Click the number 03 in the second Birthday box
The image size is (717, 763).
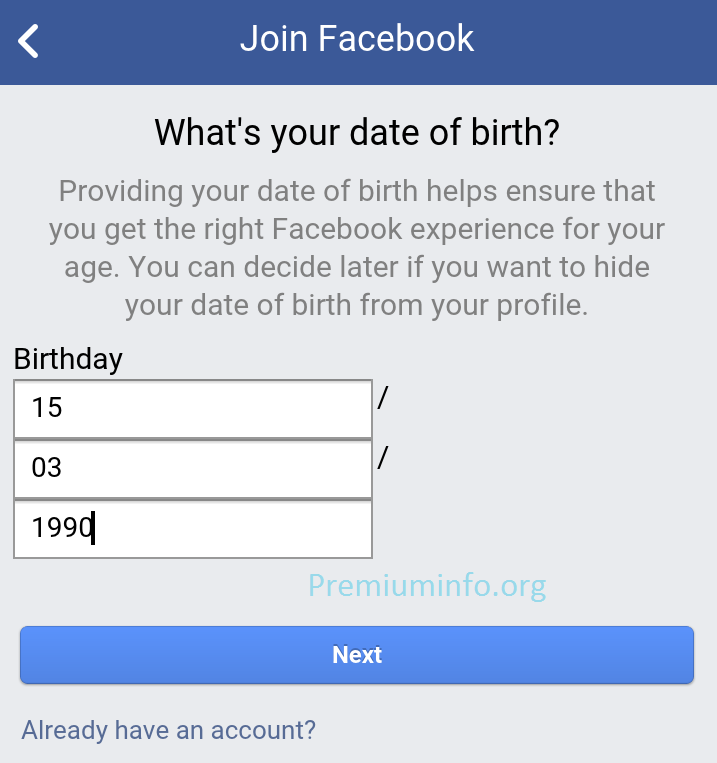pos(46,468)
